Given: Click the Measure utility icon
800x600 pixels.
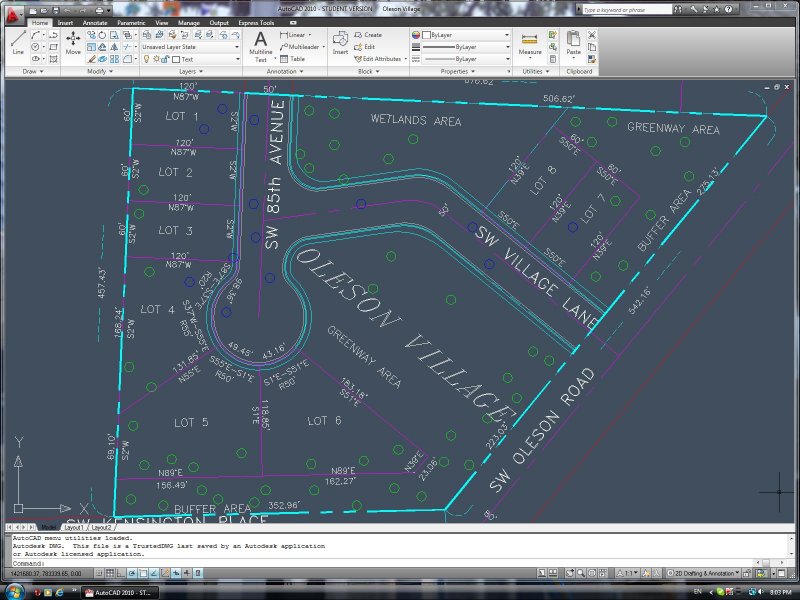Looking at the screenshot, I should [530, 43].
